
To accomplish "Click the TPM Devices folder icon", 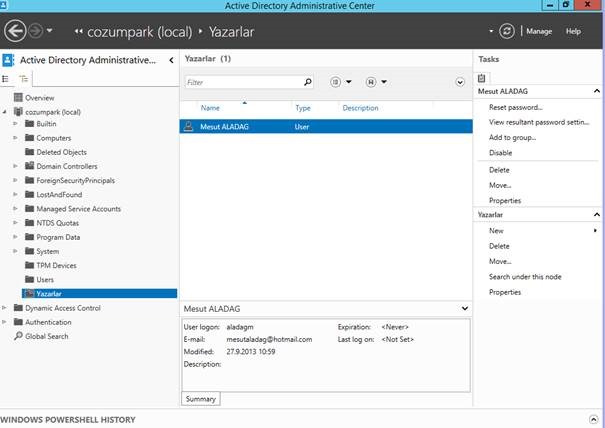I will (x=30, y=265).
